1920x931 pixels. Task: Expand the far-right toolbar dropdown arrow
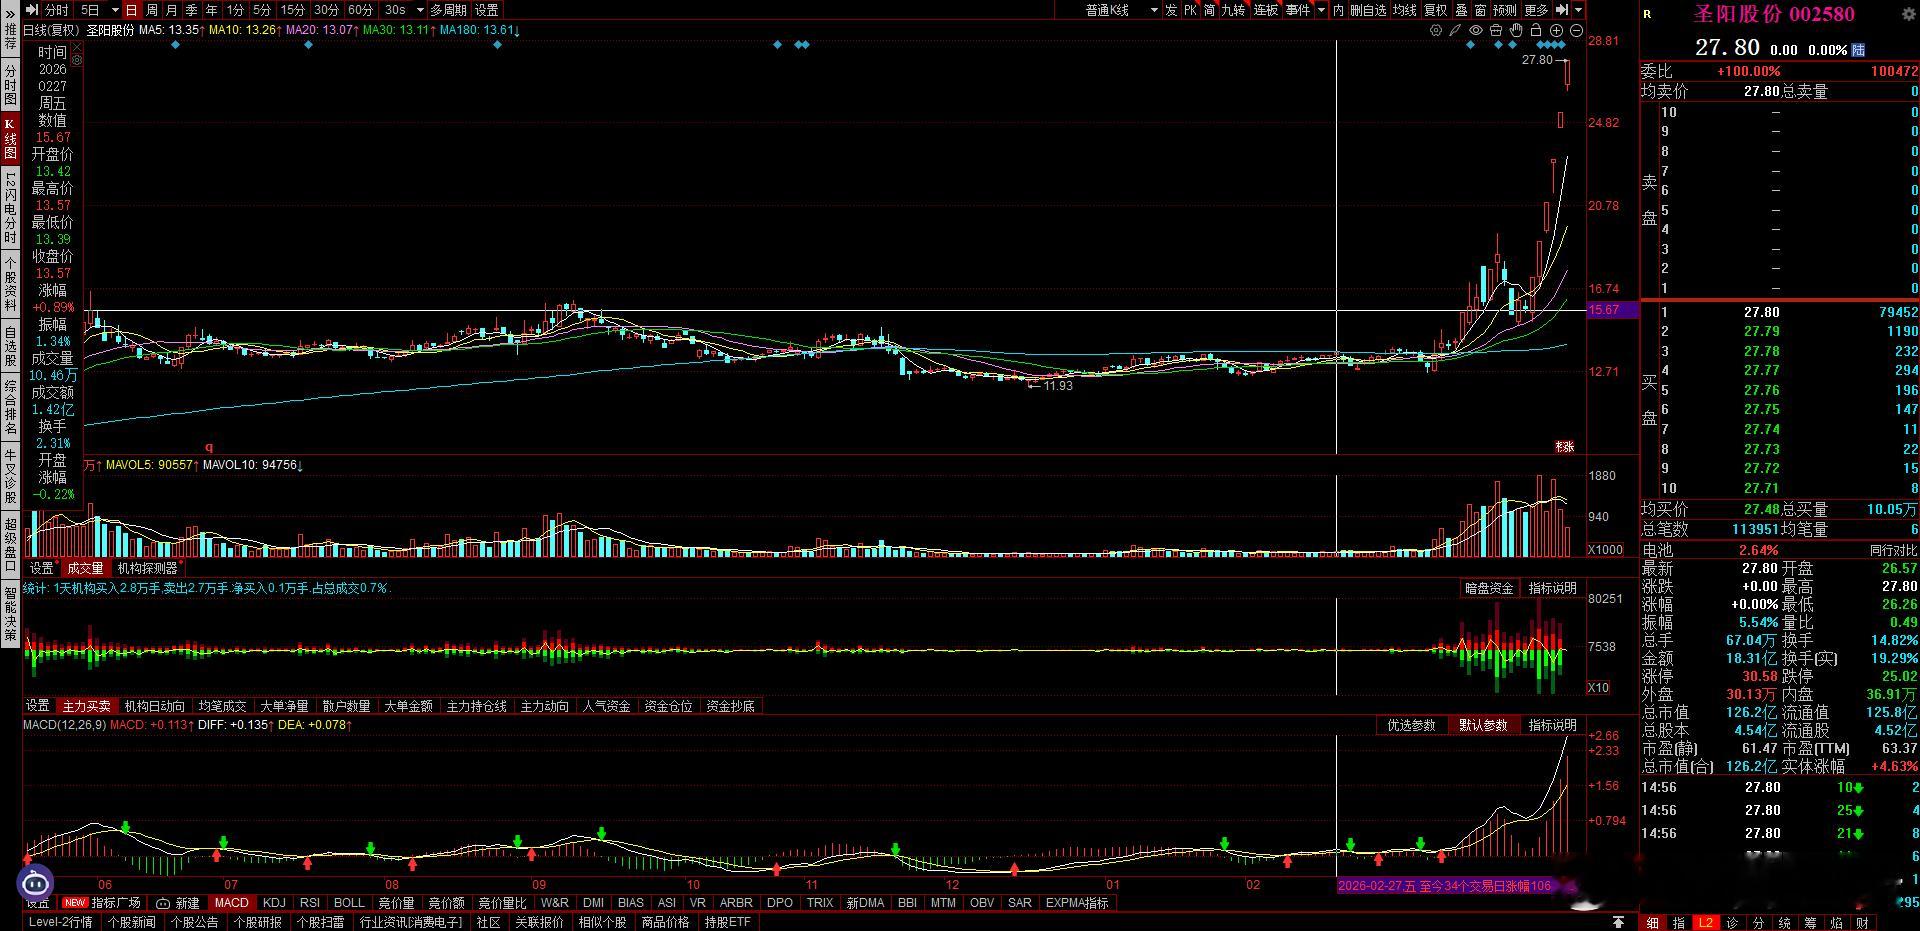(x=1579, y=10)
